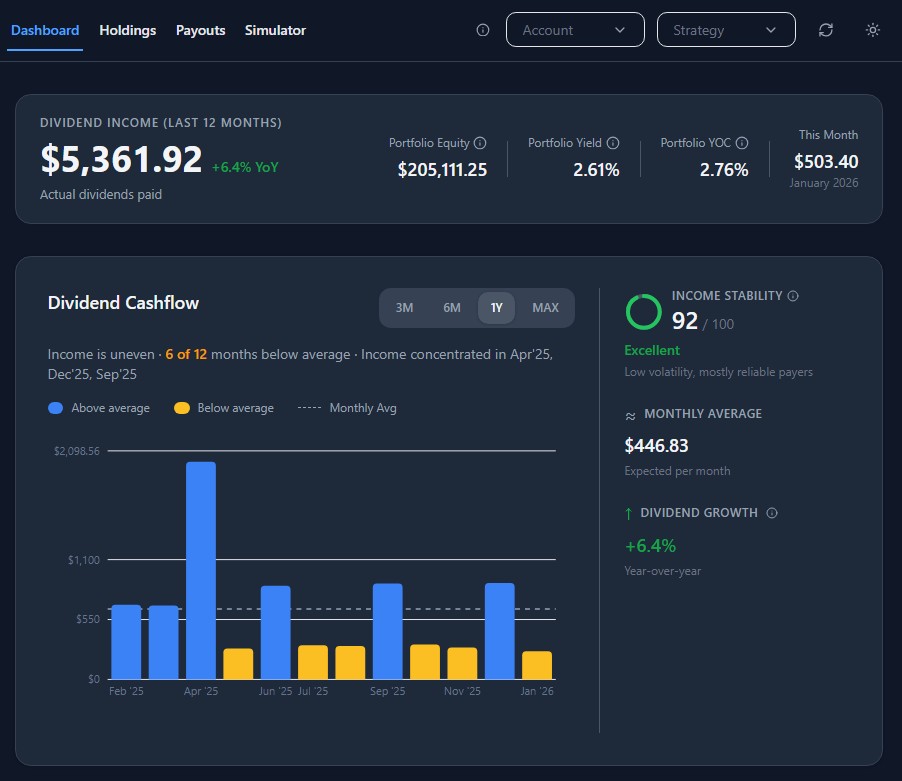This screenshot has height=781, width=902.
Task: Toggle the light/dark theme sun icon
Action: click(873, 30)
